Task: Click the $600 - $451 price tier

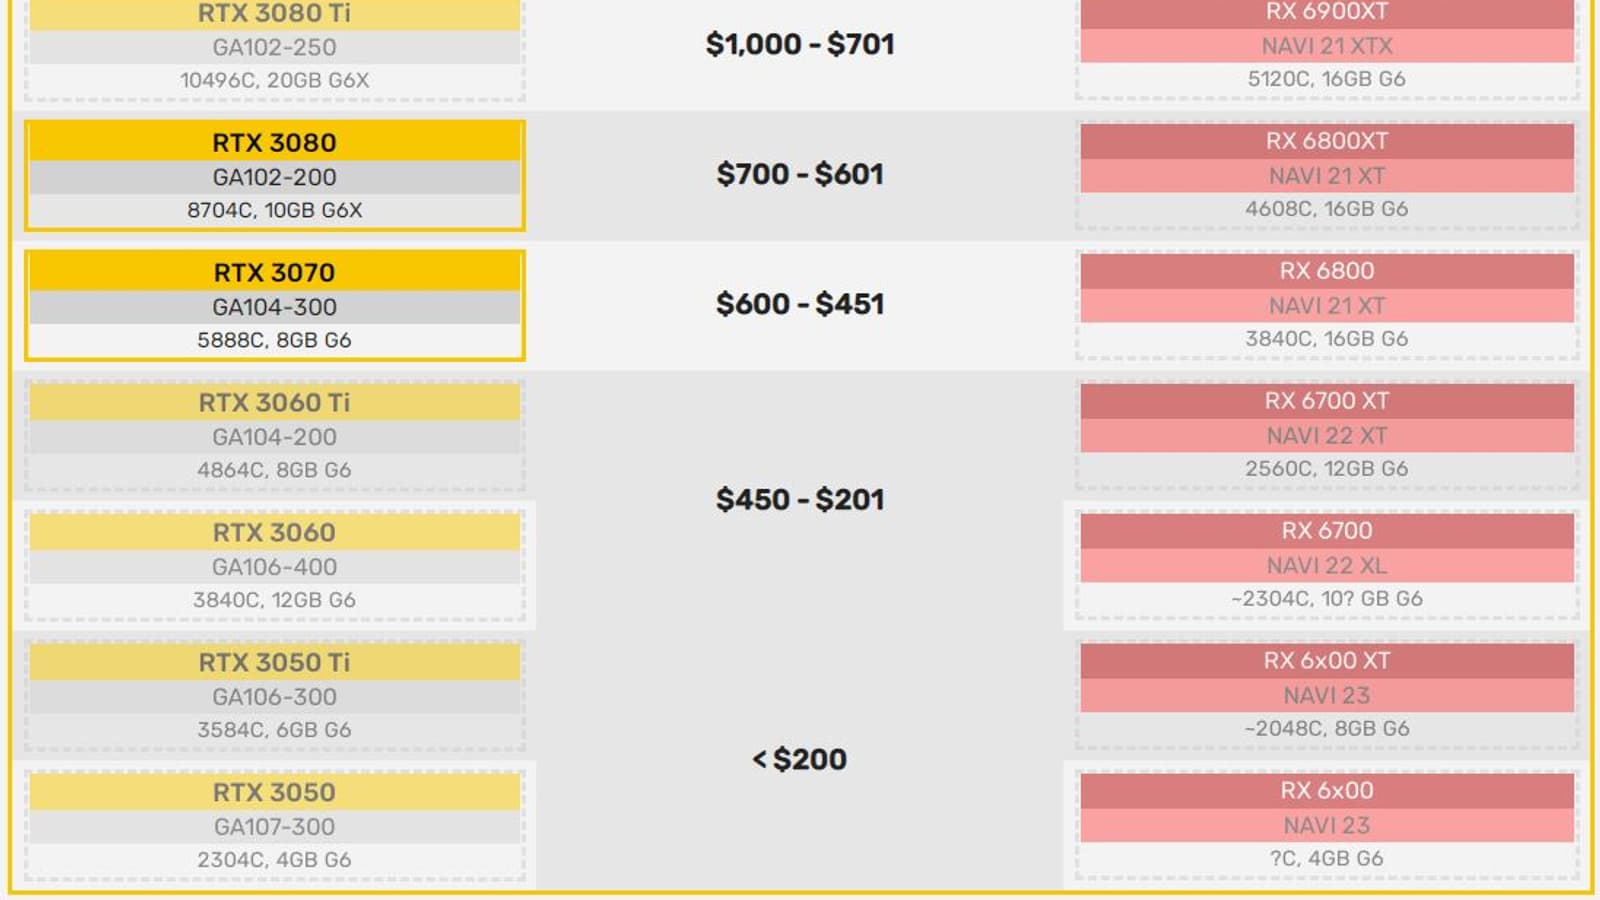Action: (800, 304)
